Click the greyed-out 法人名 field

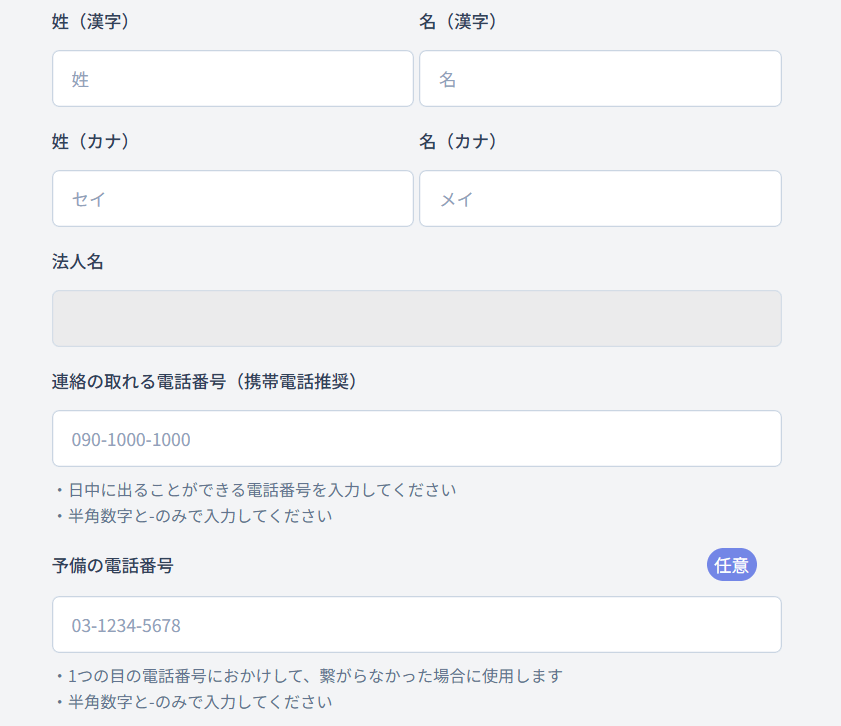pos(416,319)
